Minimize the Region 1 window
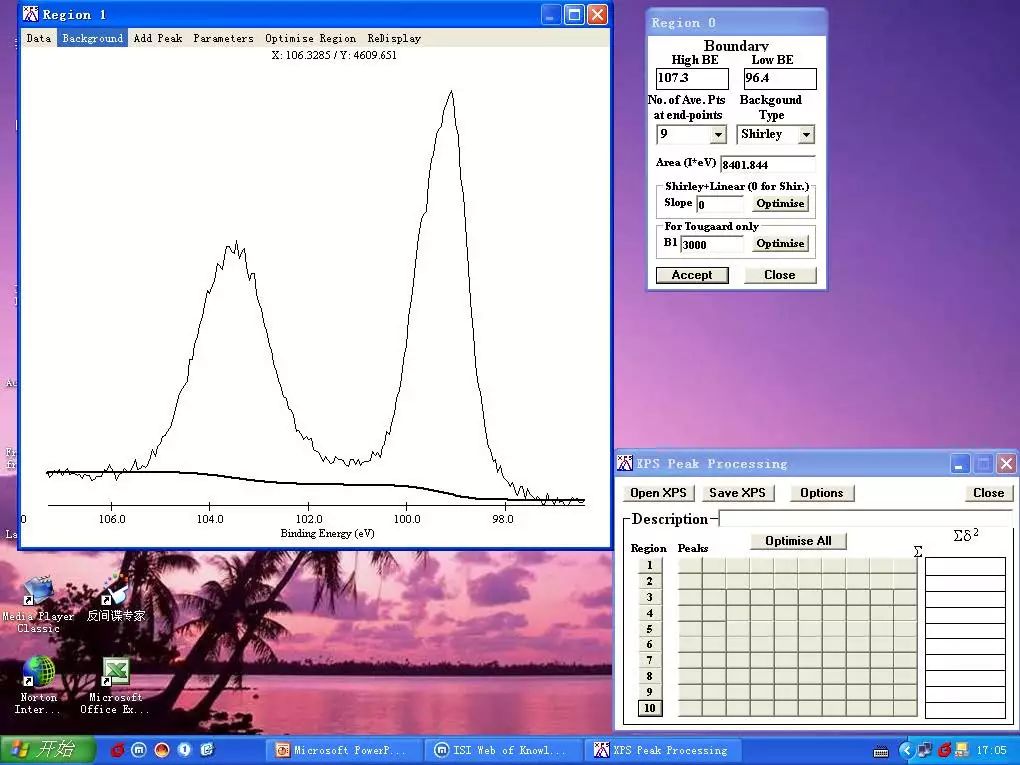1020x765 pixels. [x=552, y=14]
